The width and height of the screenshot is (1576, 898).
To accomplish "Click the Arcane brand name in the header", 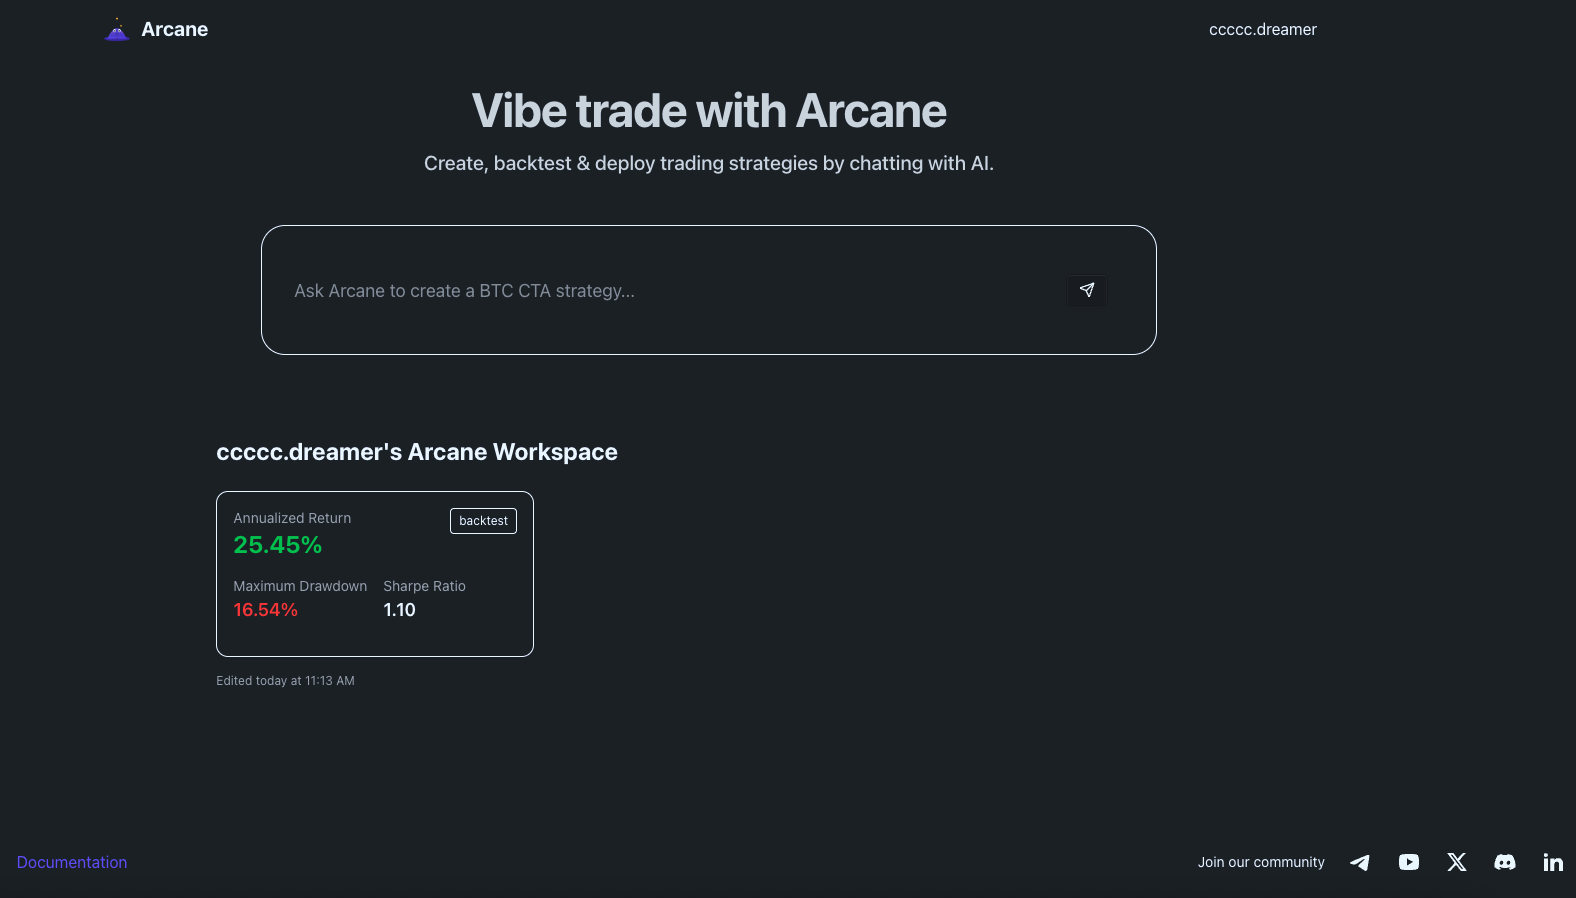I will point(174,29).
